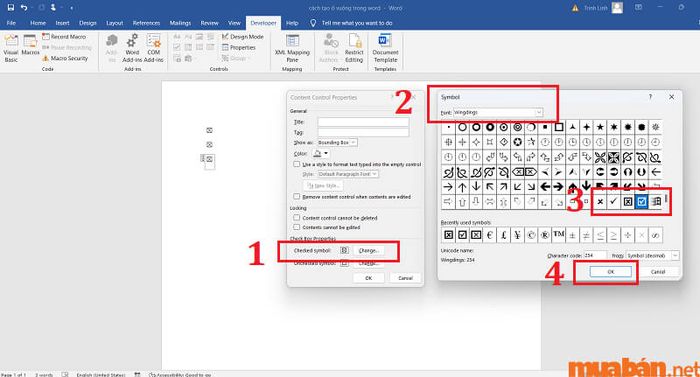
Task: Select the plain X symbol in symbol grid
Action: (x=600, y=202)
